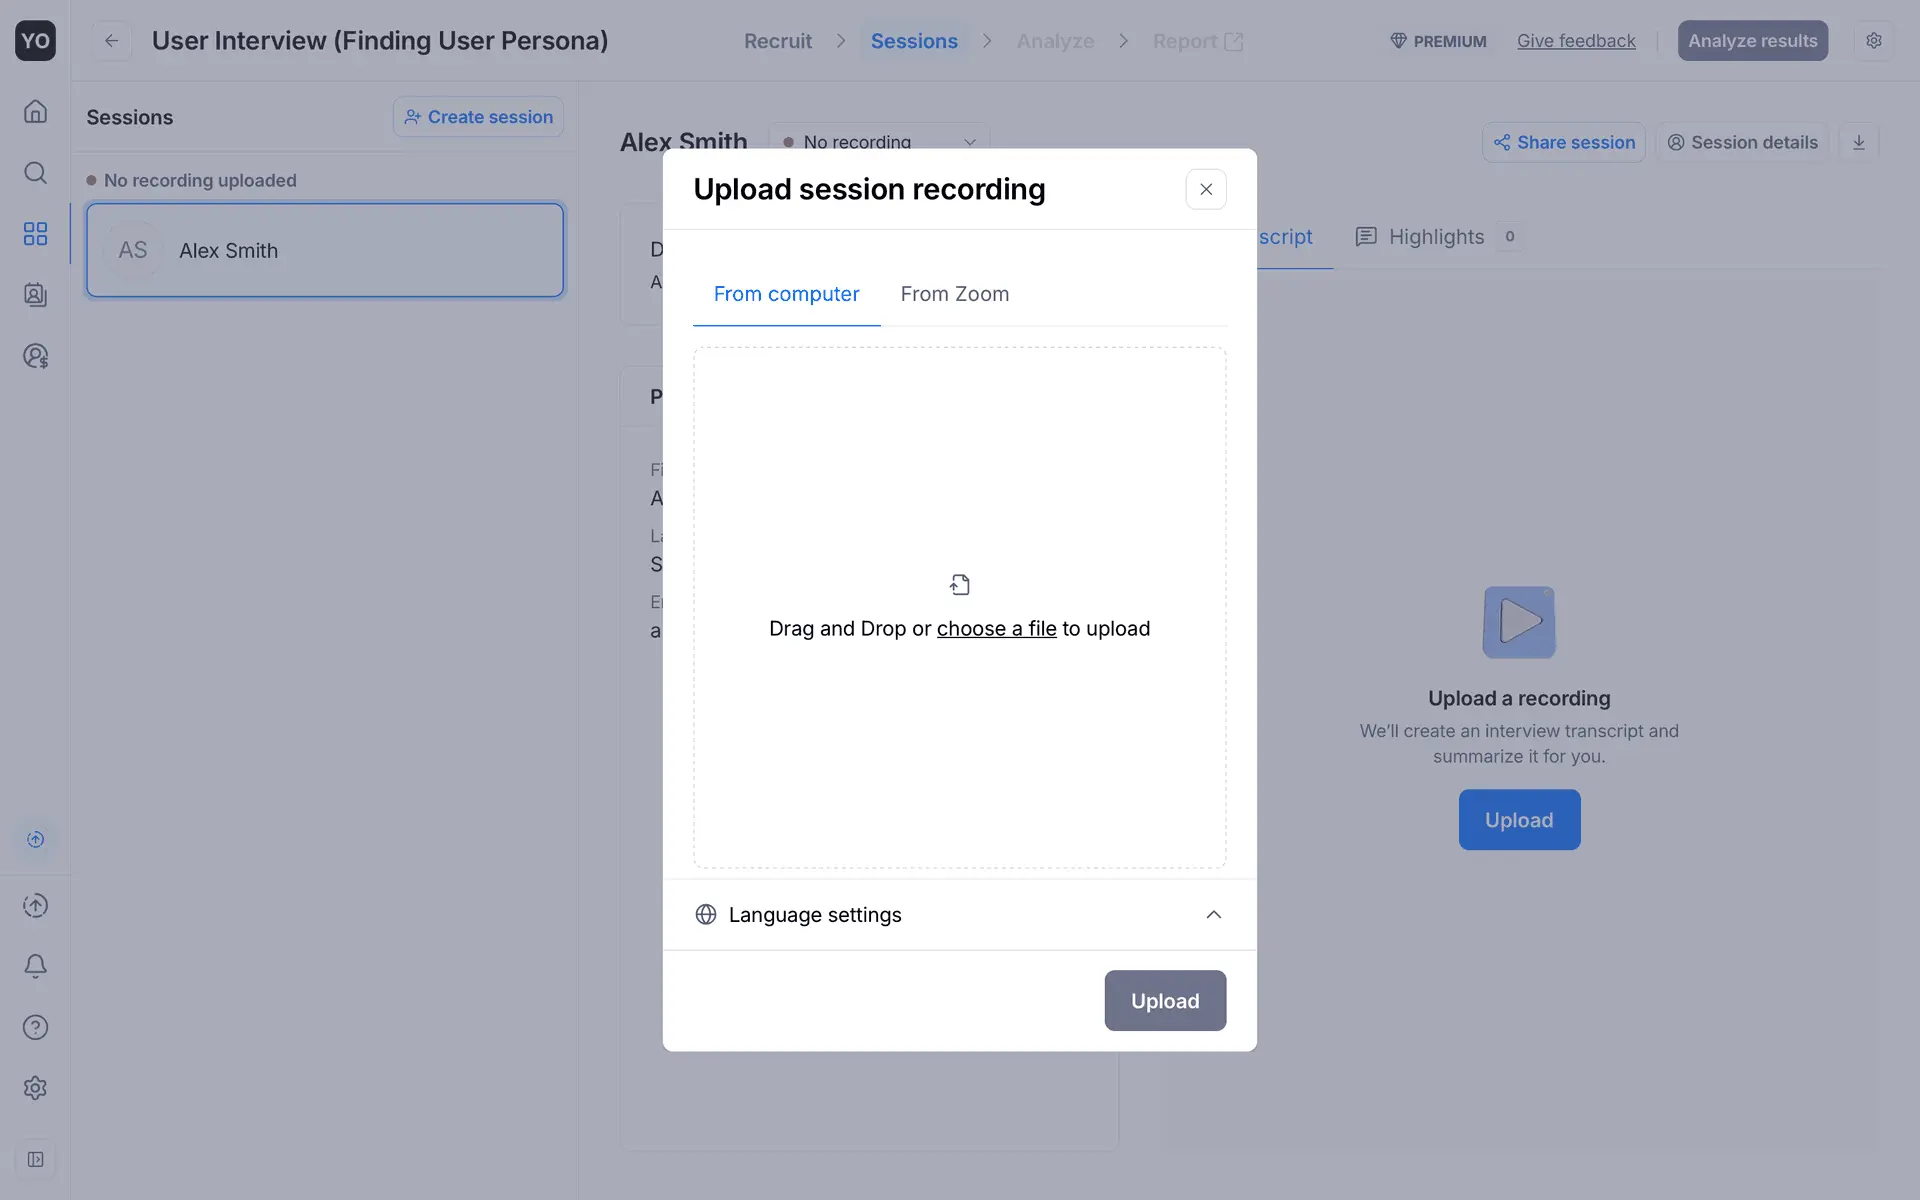Open search from the sidebar
Image resolution: width=1920 pixels, height=1200 pixels.
35,173
